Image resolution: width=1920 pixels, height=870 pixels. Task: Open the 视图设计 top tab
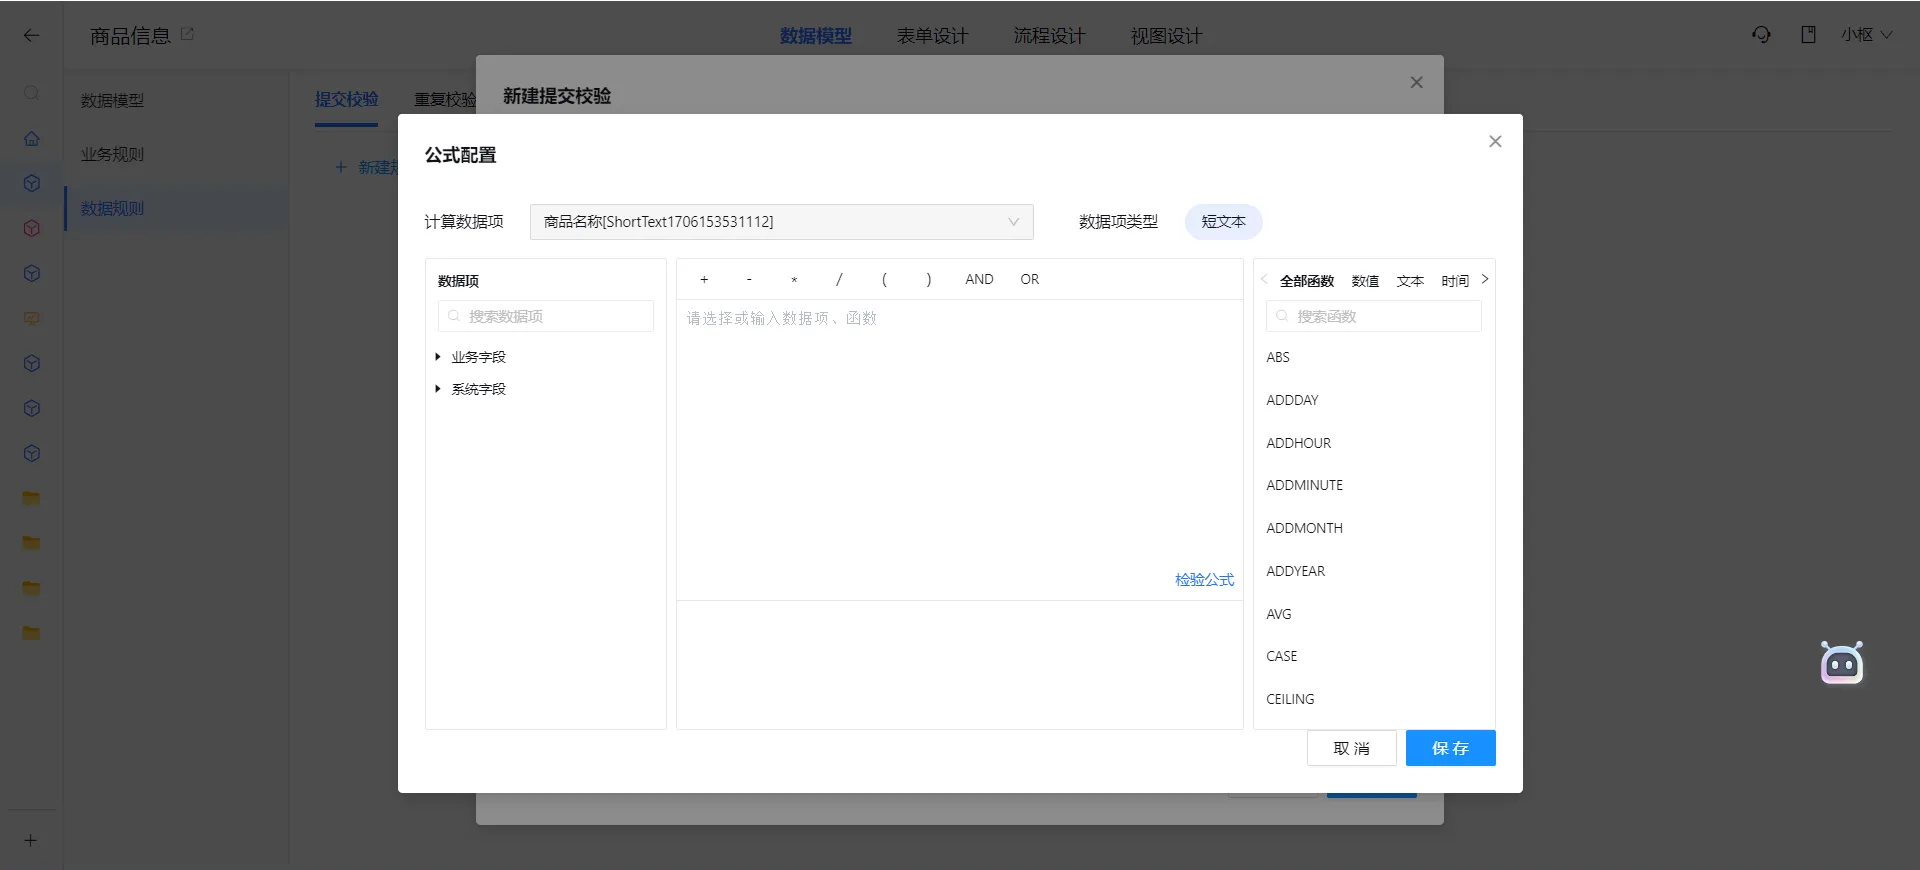1166,36
